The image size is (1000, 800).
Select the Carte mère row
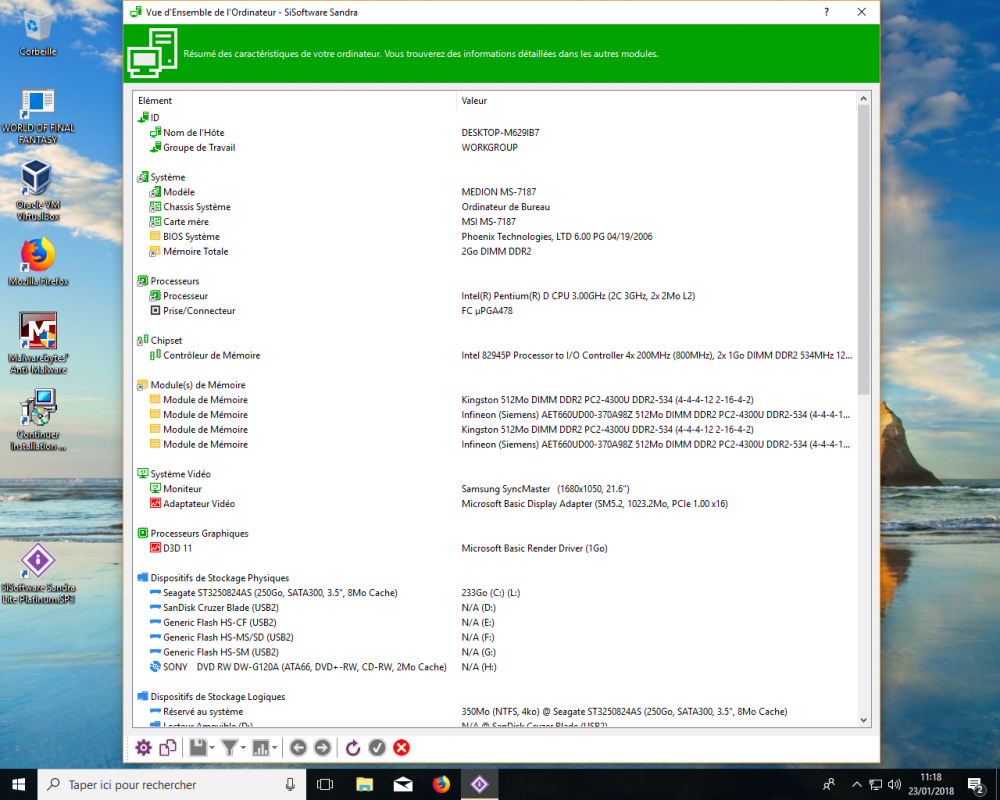(x=186, y=222)
